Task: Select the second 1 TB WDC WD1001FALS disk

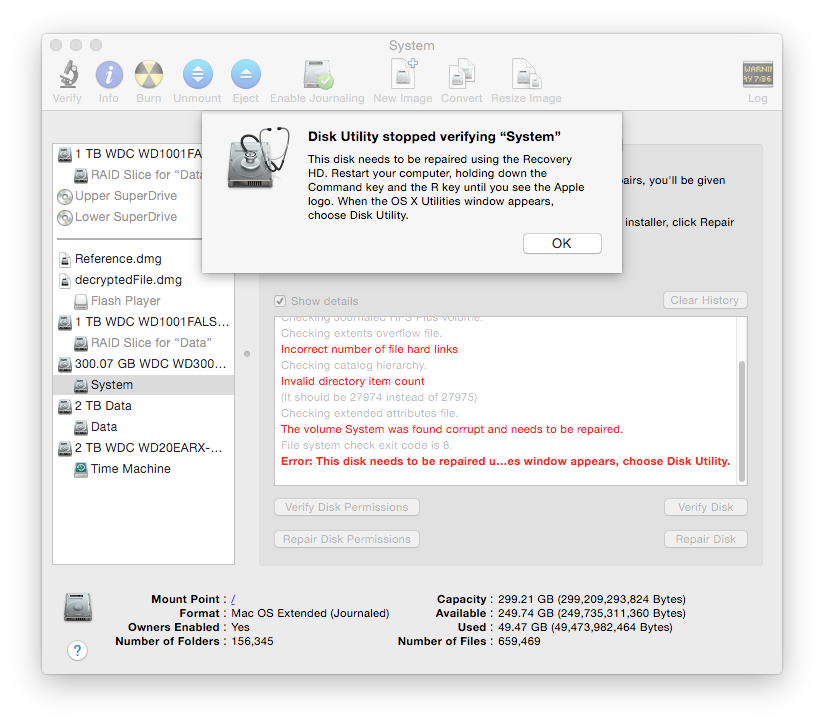Action: 143,322
